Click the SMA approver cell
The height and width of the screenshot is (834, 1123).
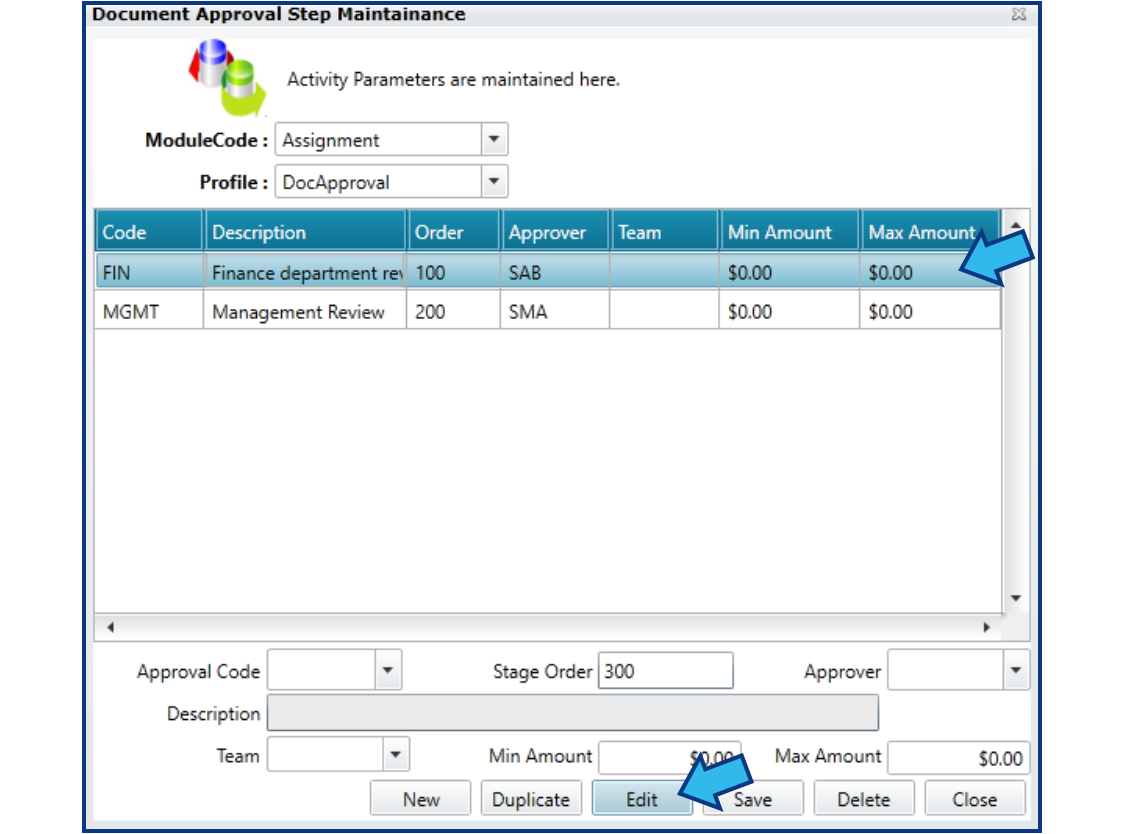555,312
